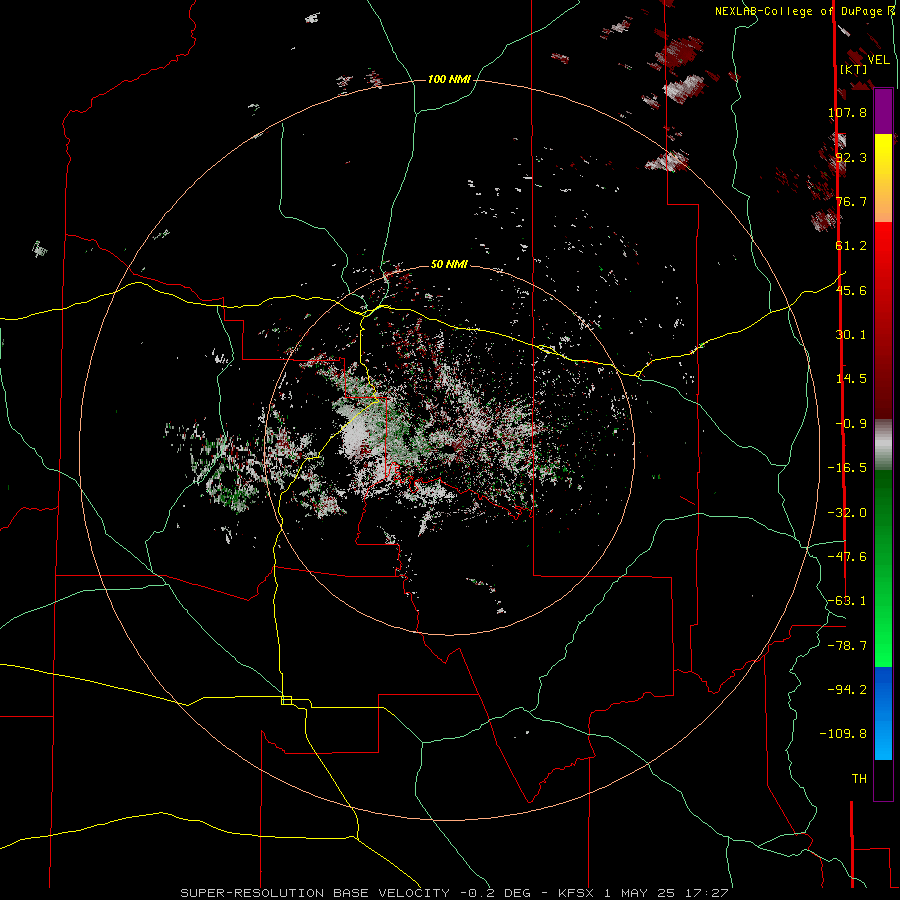Click the -109.8 velocity scale value

[843, 734]
